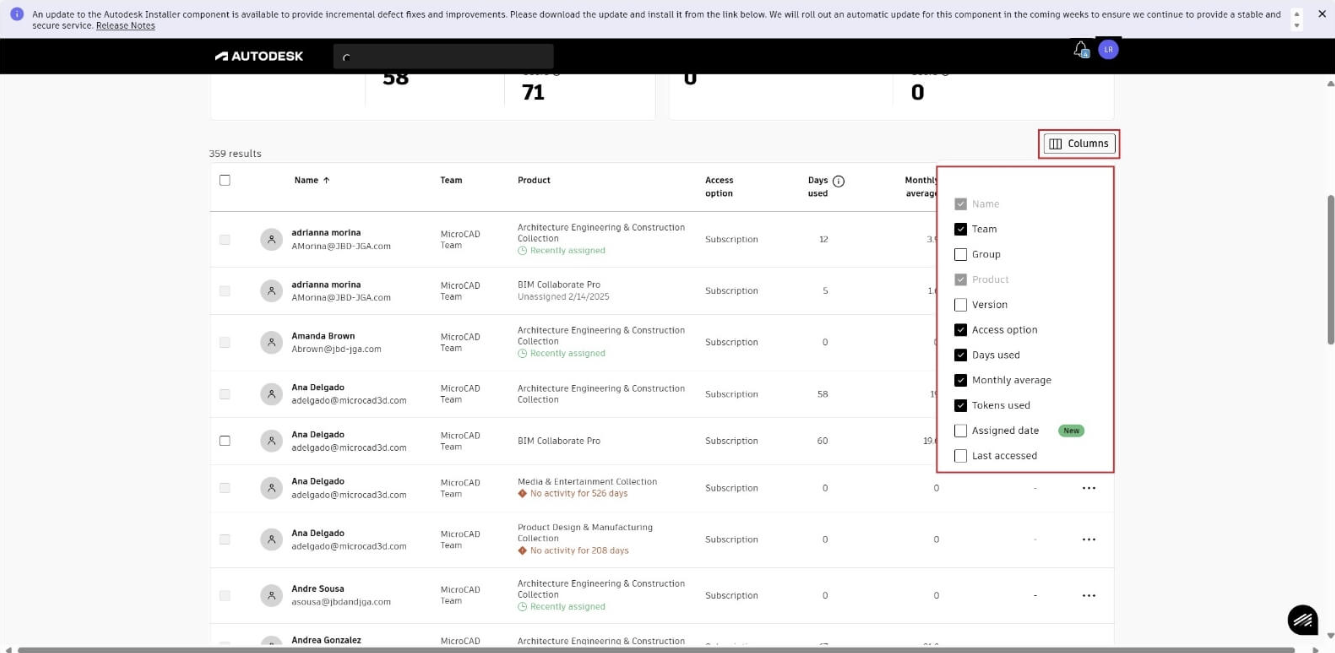Image resolution: width=1335 pixels, height=653 pixels.
Task: Open the more-options ellipsis for Andre Sousa
Action: tap(1089, 596)
